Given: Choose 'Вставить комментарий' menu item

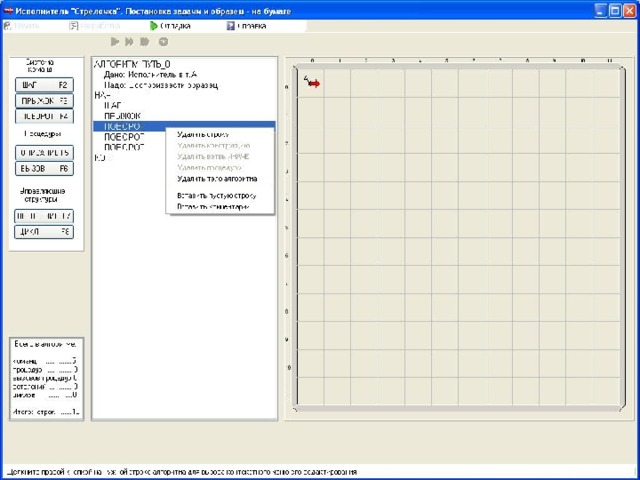Looking at the screenshot, I should tap(213, 207).
